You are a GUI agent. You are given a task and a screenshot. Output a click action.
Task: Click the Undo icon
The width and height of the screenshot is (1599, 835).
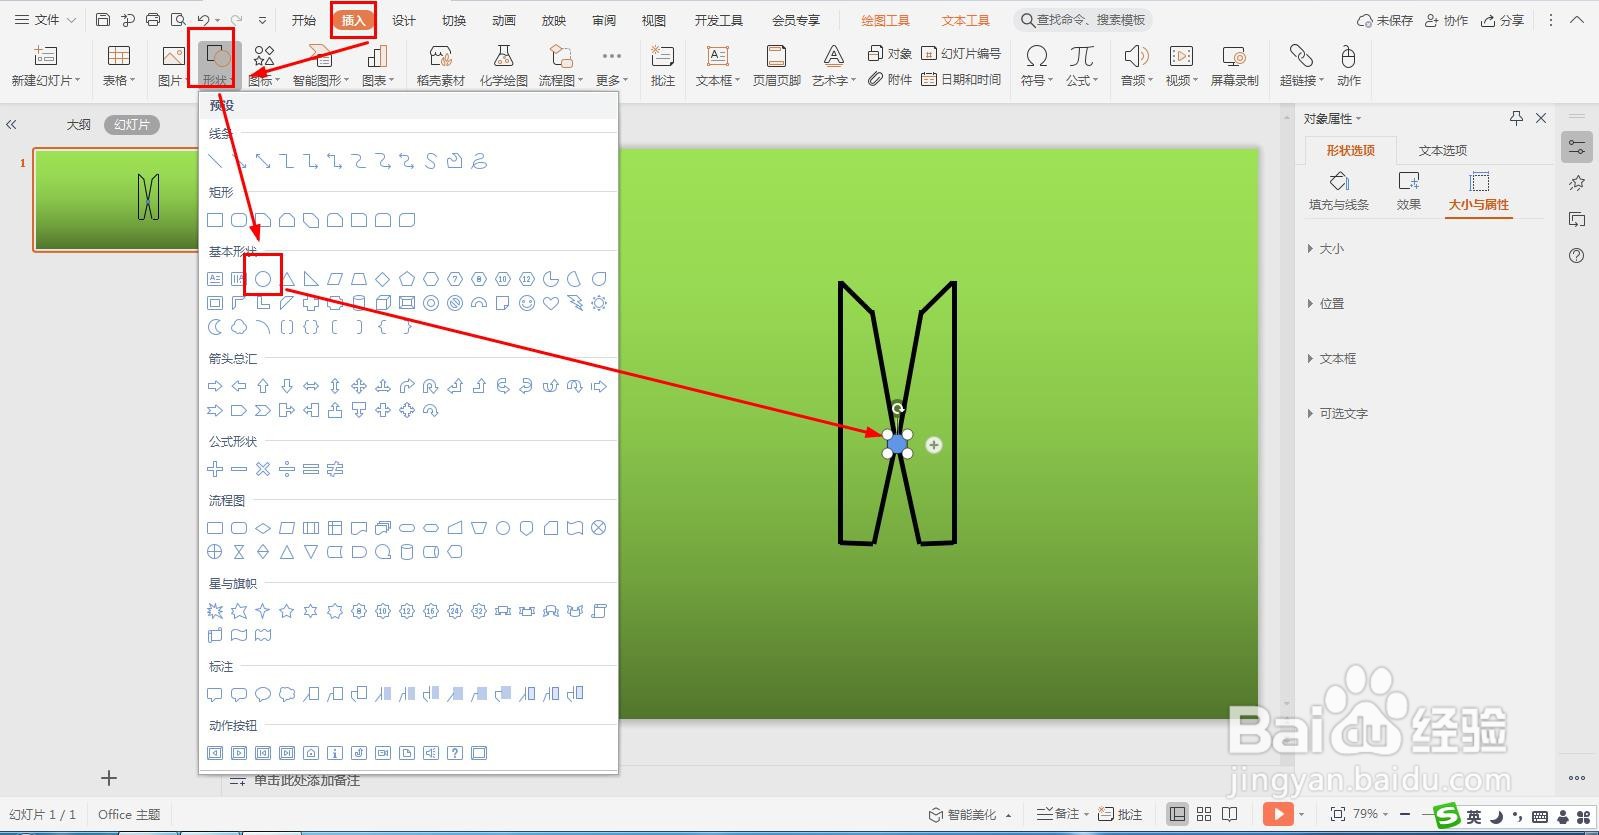tap(204, 20)
